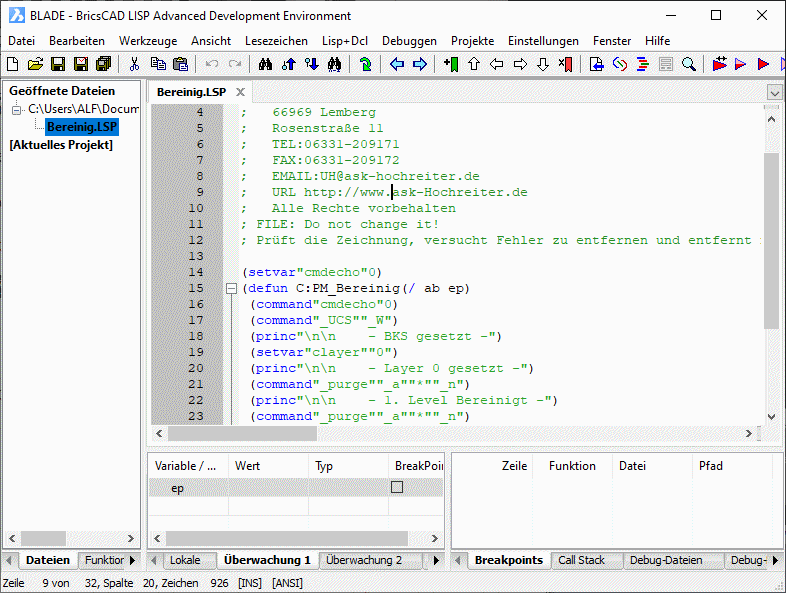Image resolution: width=786 pixels, height=593 pixels.
Task: Open Find in files binoculars icon
Action: [334, 64]
